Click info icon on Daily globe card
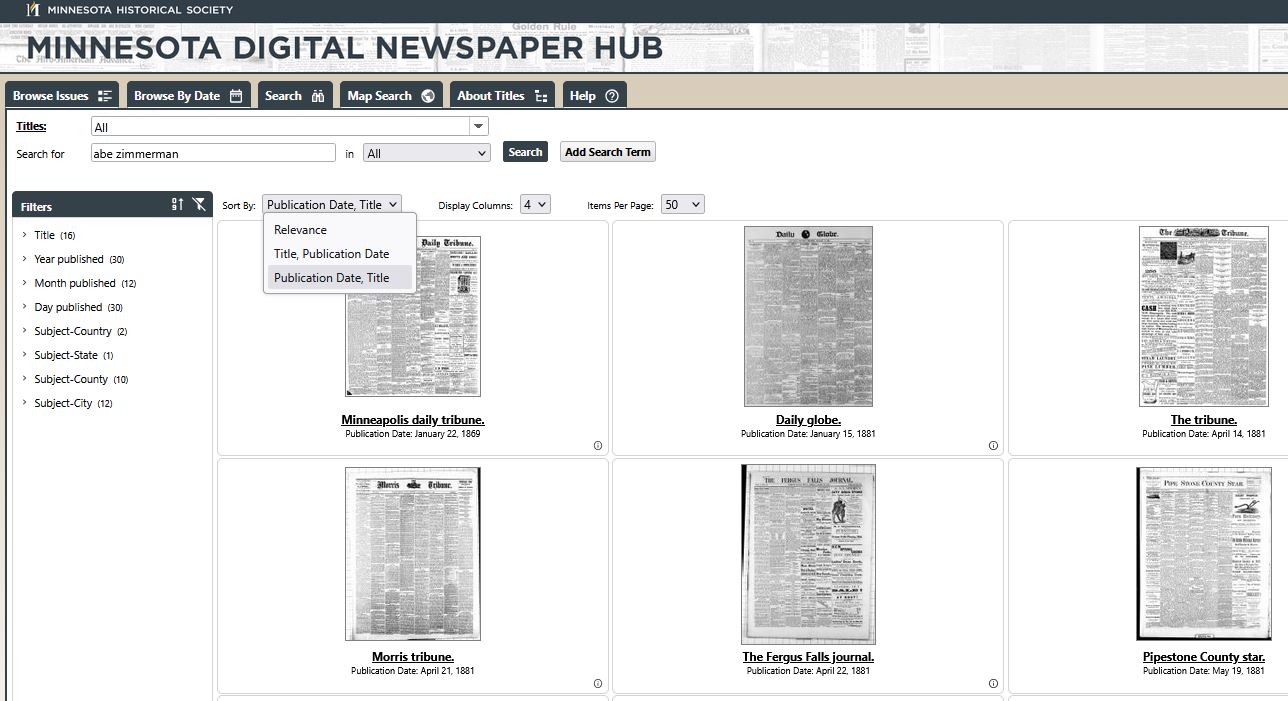 click(993, 446)
